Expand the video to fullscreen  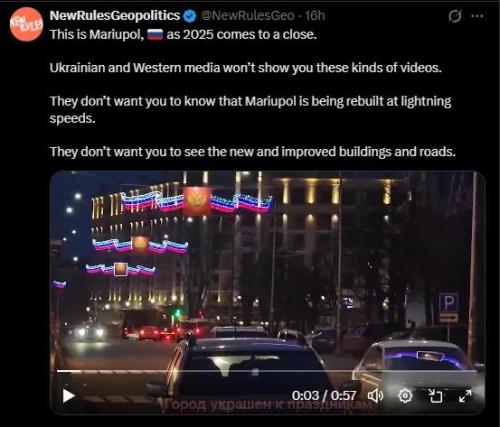(465, 396)
